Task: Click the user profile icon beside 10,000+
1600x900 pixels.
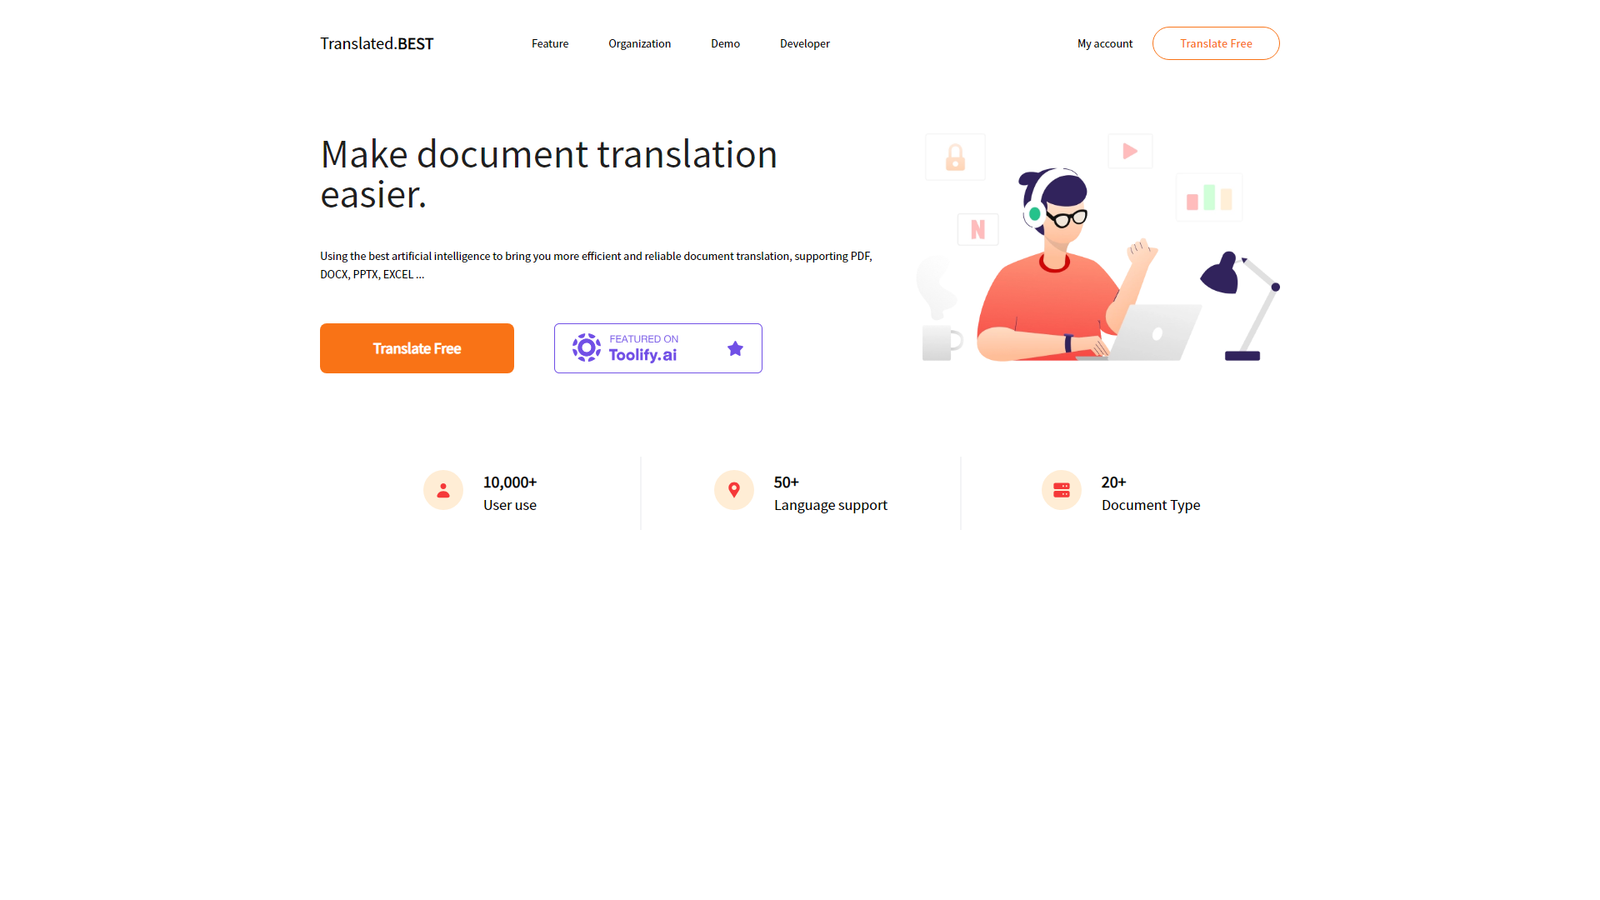Action: (x=443, y=490)
